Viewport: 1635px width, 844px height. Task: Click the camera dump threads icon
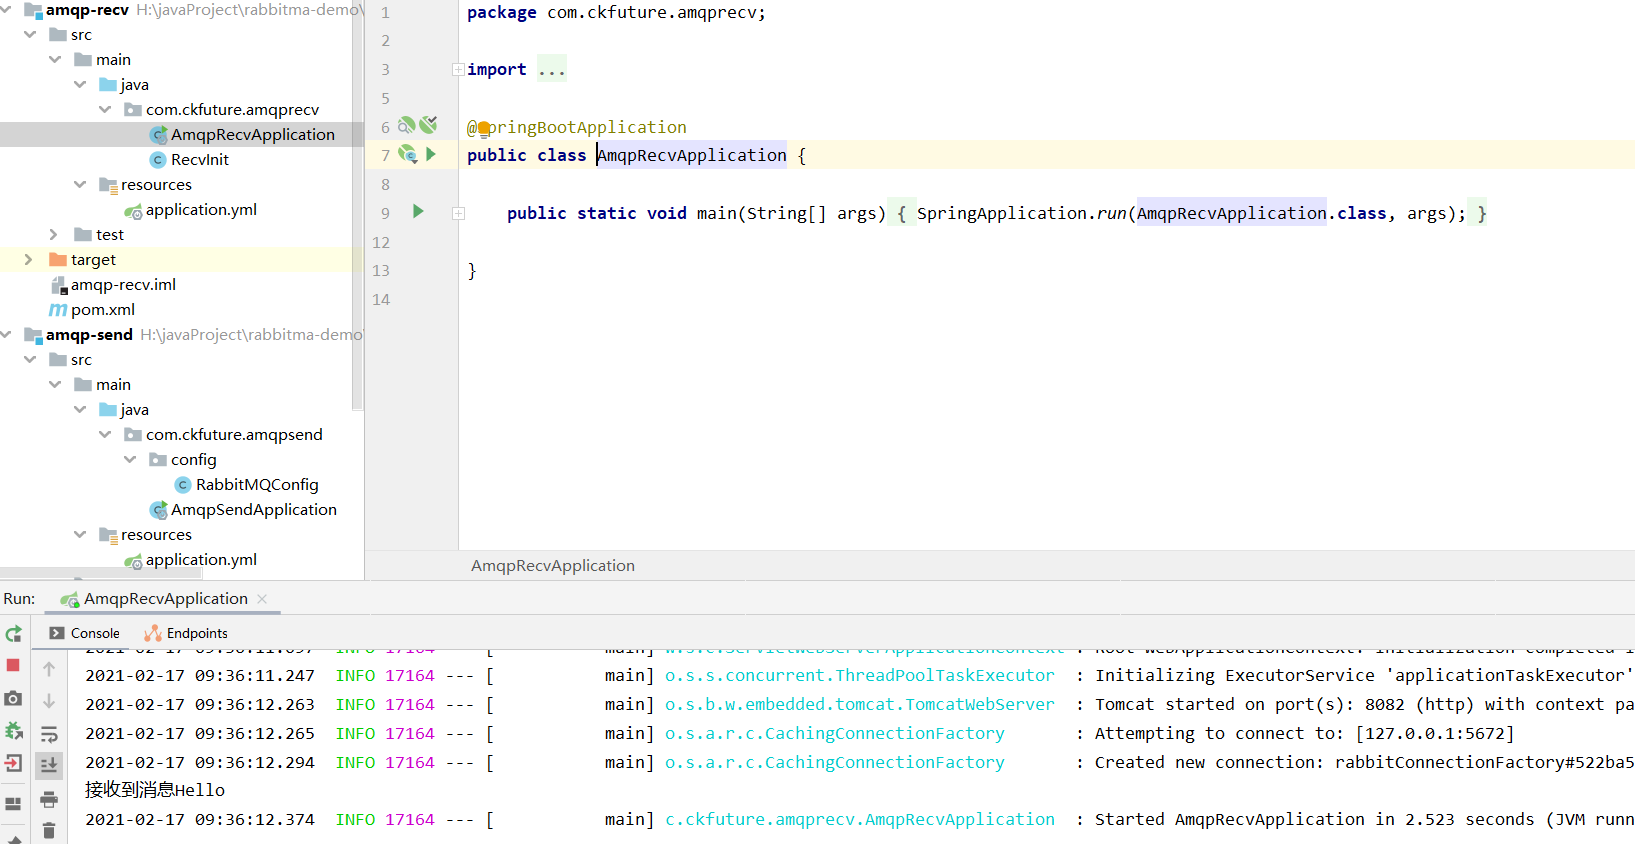point(13,698)
